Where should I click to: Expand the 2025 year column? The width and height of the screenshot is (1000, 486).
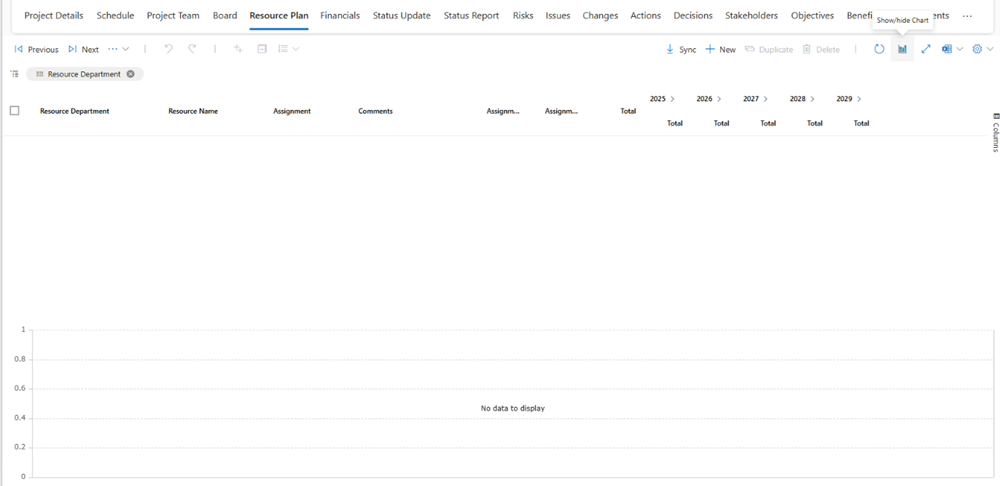pos(673,99)
